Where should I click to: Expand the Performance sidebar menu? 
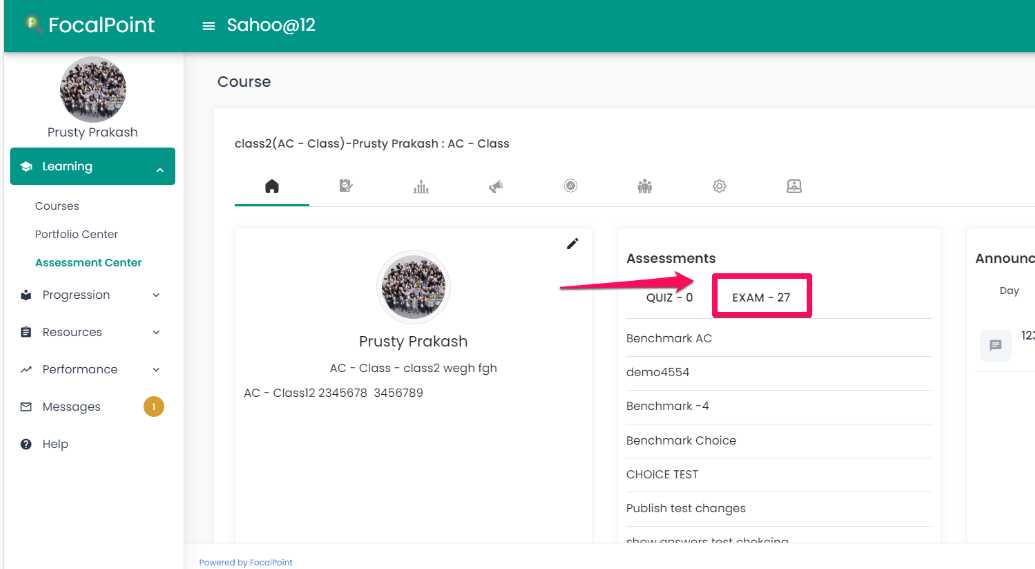(91, 370)
